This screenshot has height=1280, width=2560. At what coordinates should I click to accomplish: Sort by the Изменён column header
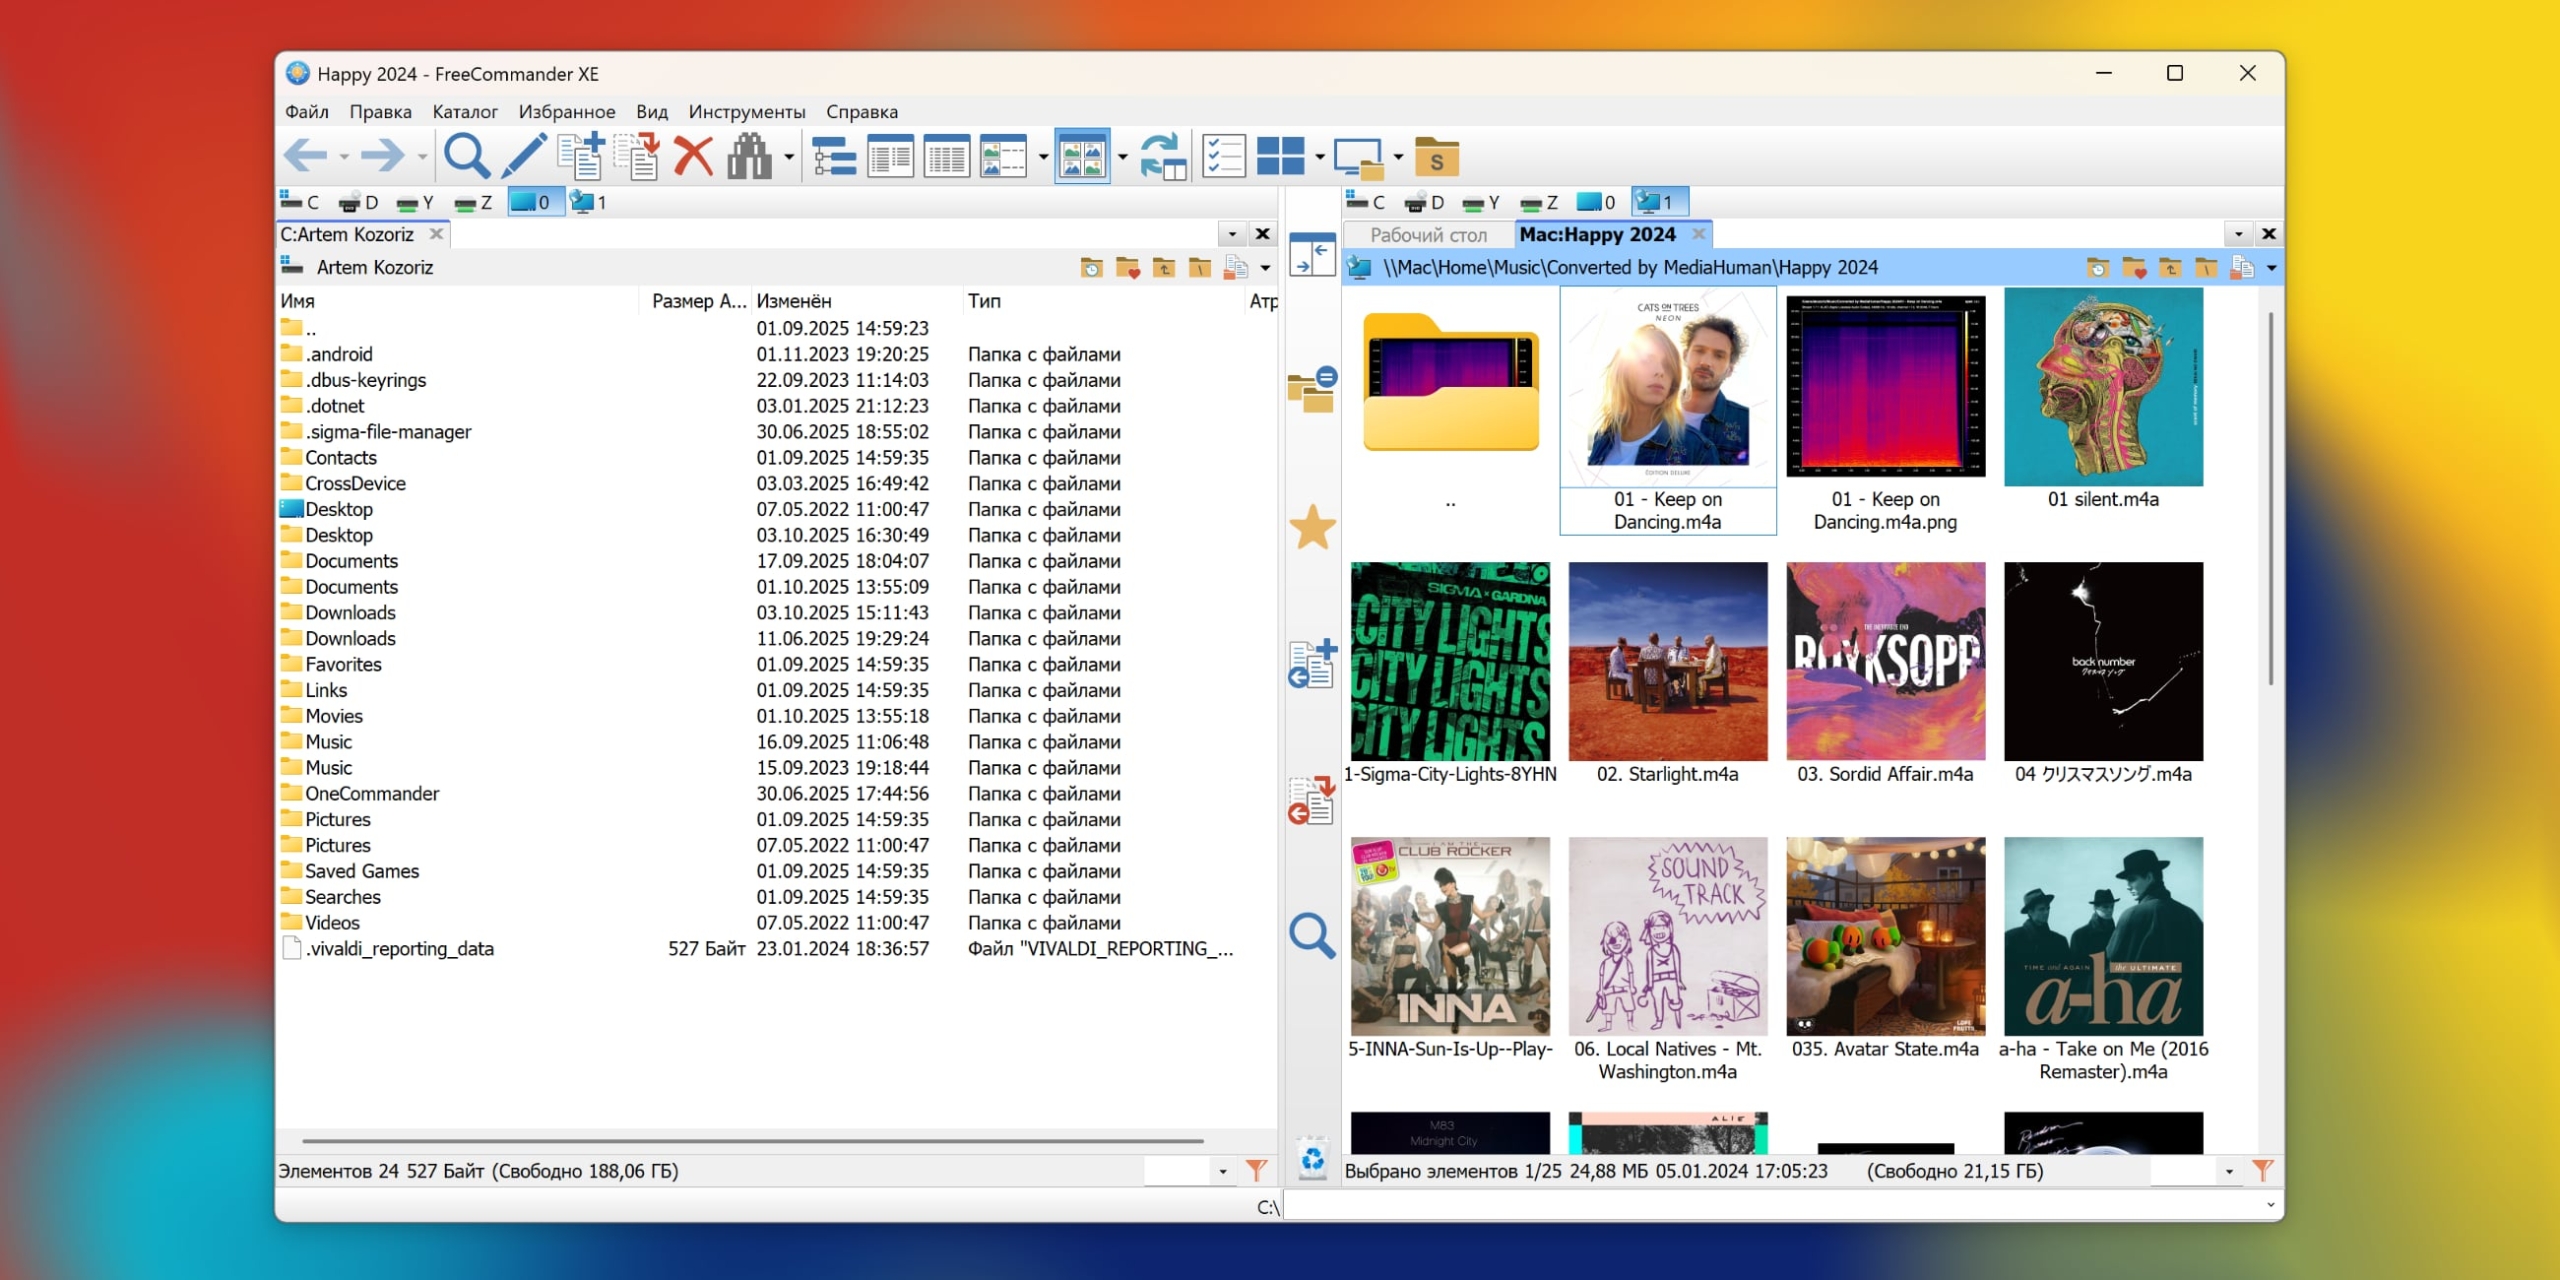793,301
